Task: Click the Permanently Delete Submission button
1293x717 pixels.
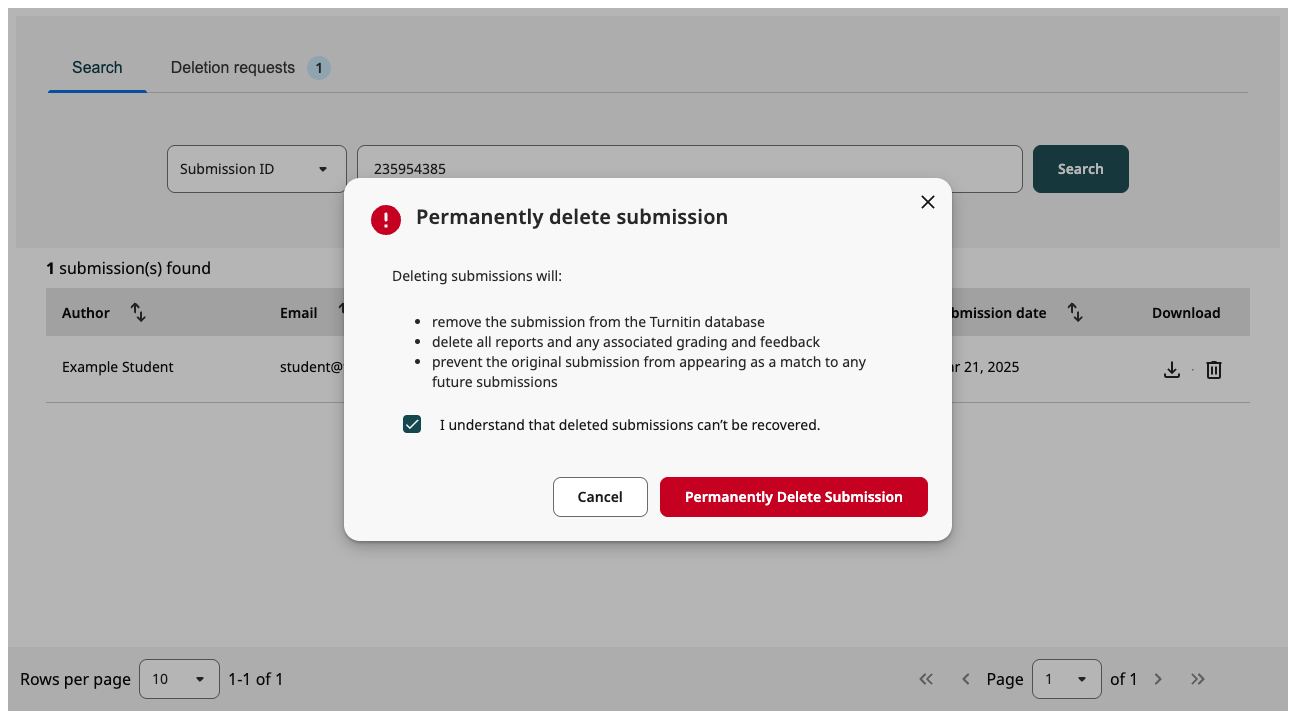Action: point(794,497)
